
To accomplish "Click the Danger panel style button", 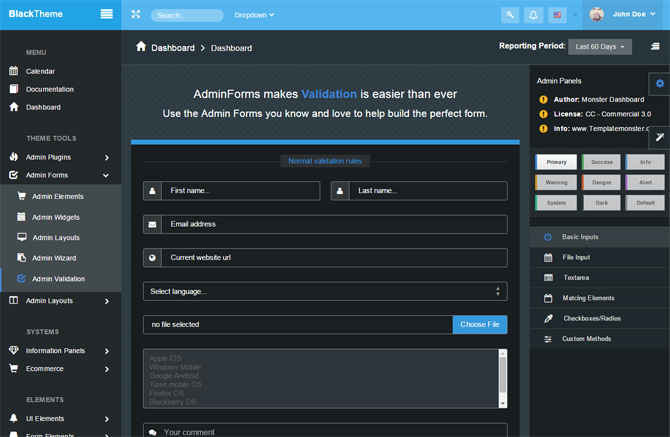I will coord(601,182).
